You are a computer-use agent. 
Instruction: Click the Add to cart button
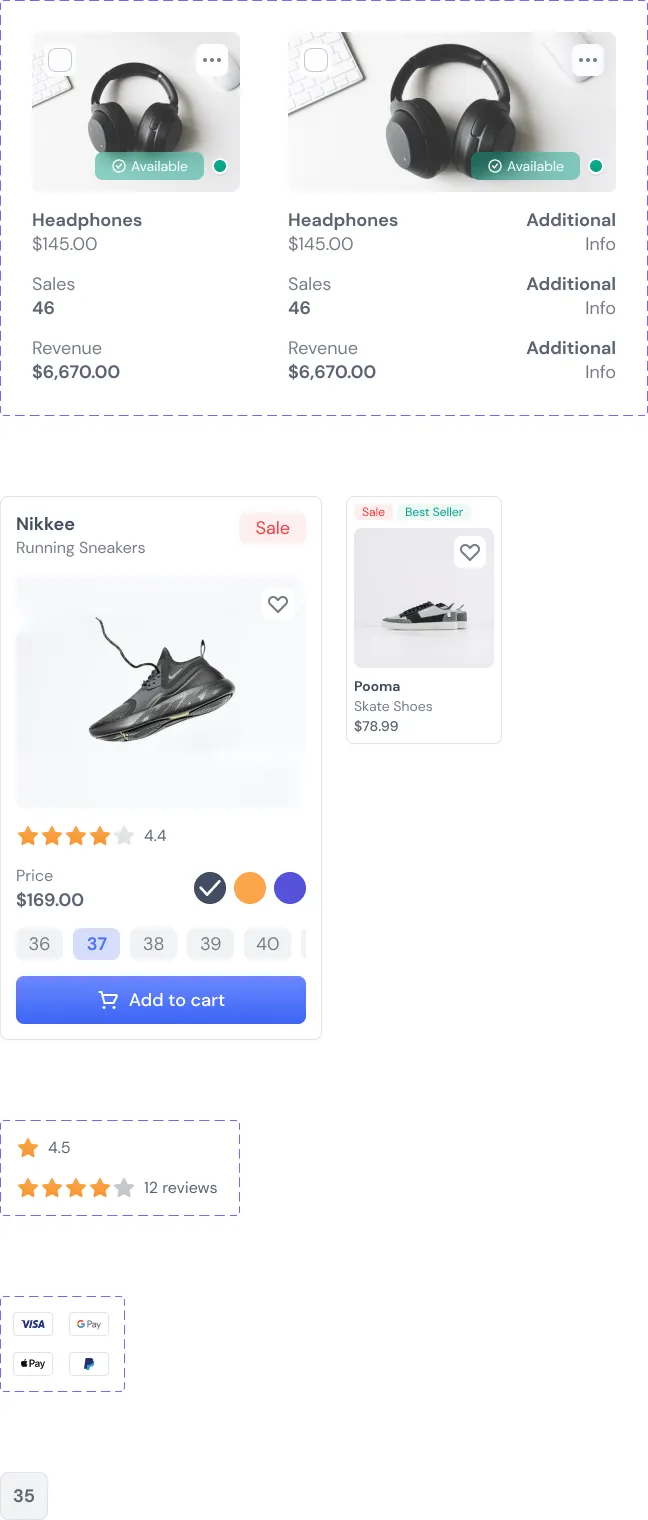[161, 1000]
